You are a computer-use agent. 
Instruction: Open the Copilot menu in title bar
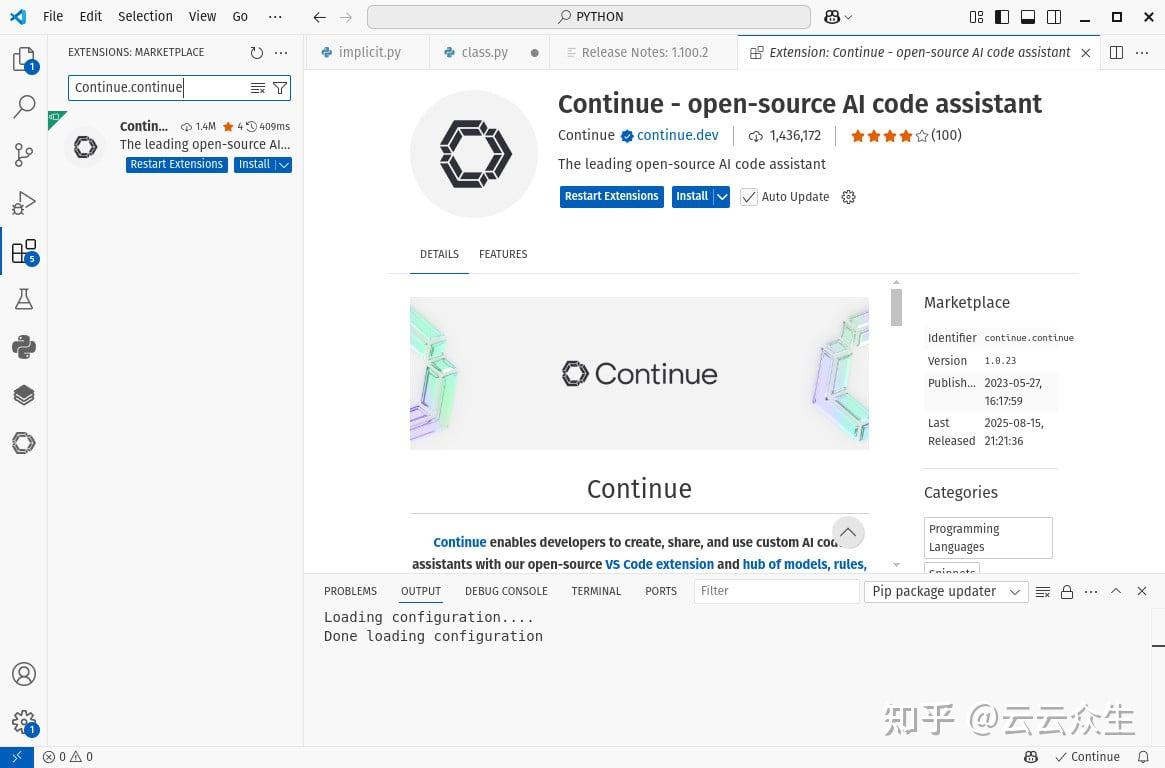[x=837, y=17]
